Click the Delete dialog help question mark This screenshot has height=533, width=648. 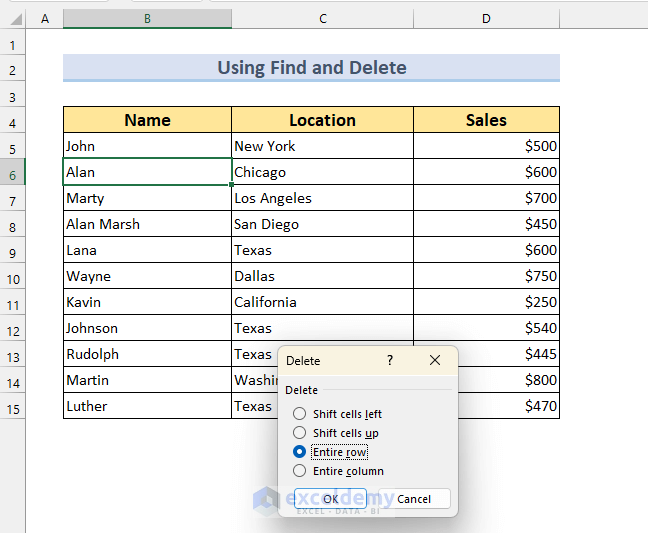(x=390, y=360)
